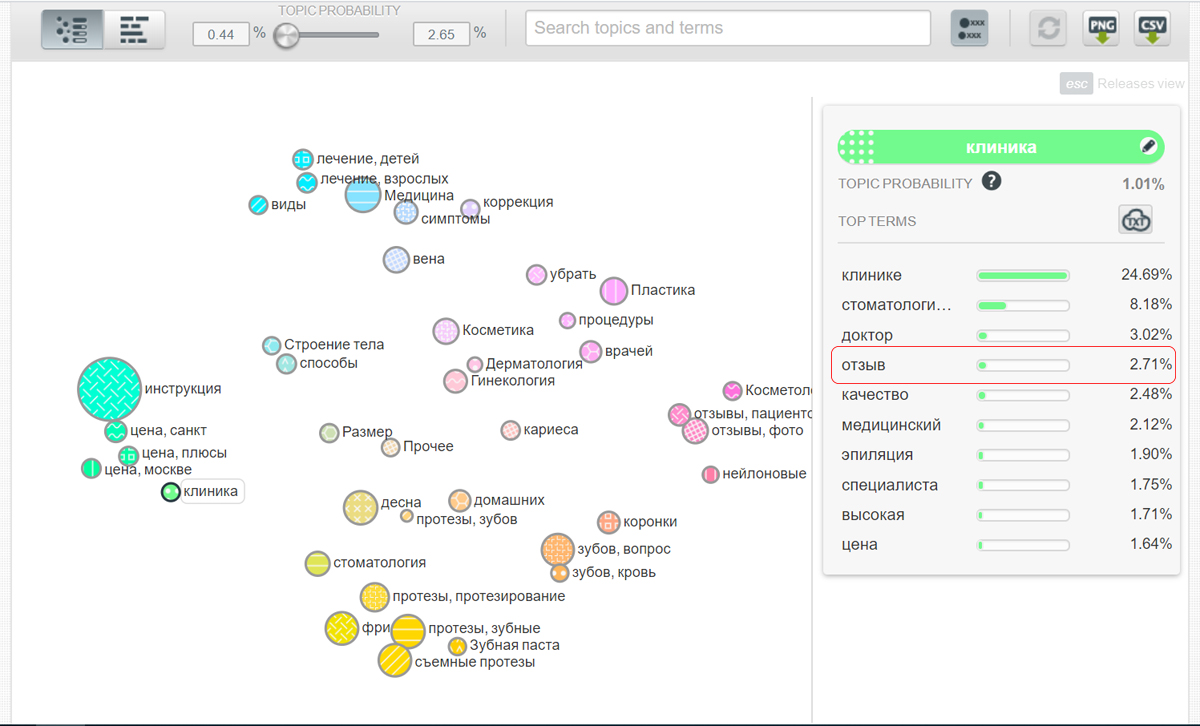The image size is (1200, 726).
Task: Click the Пластика topic bubble
Action: (614, 291)
